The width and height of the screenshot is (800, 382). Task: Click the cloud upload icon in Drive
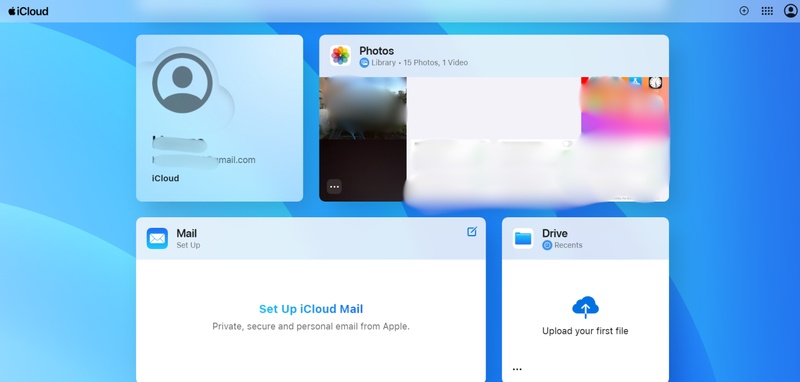(585, 307)
